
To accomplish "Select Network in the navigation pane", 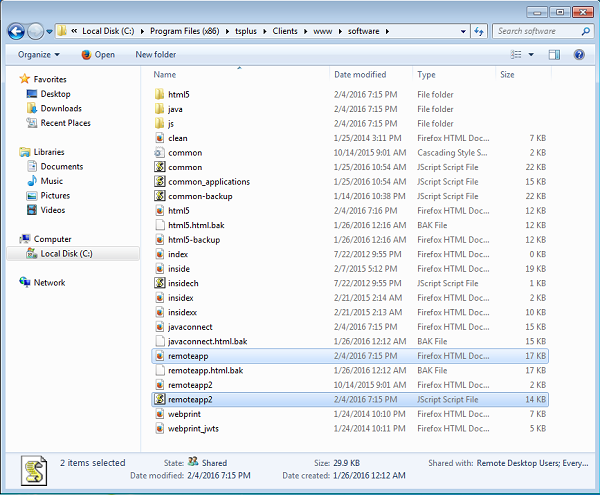I will (x=49, y=282).
